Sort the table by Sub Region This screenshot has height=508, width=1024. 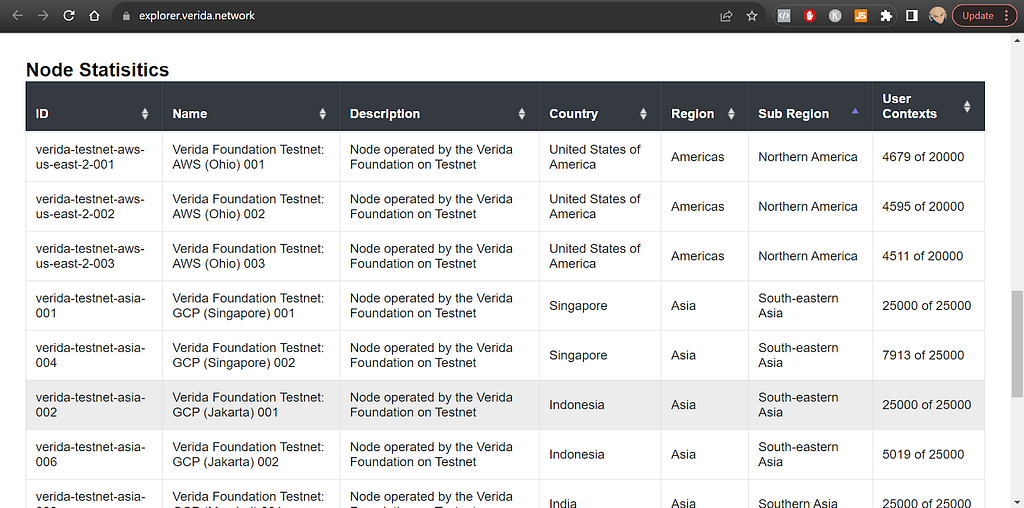point(854,113)
